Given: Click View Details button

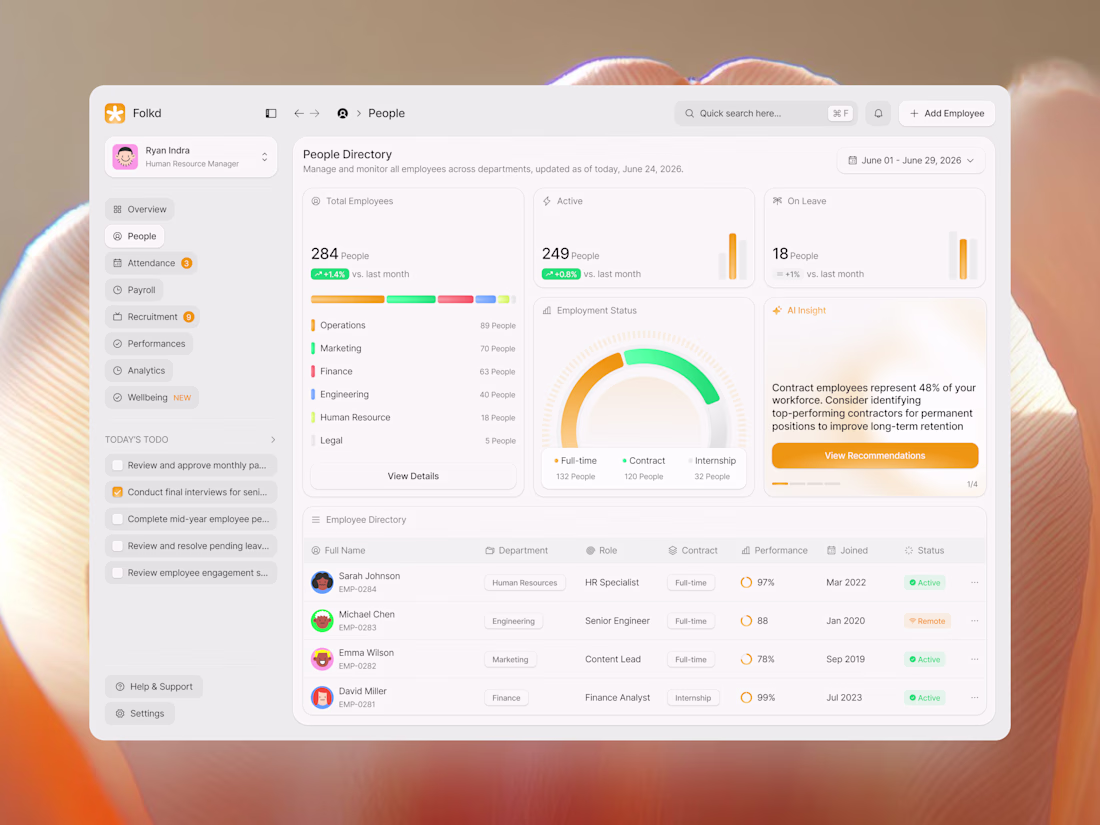Looking at the screenshot, I should pyautogui.click(x=413, y=476).
